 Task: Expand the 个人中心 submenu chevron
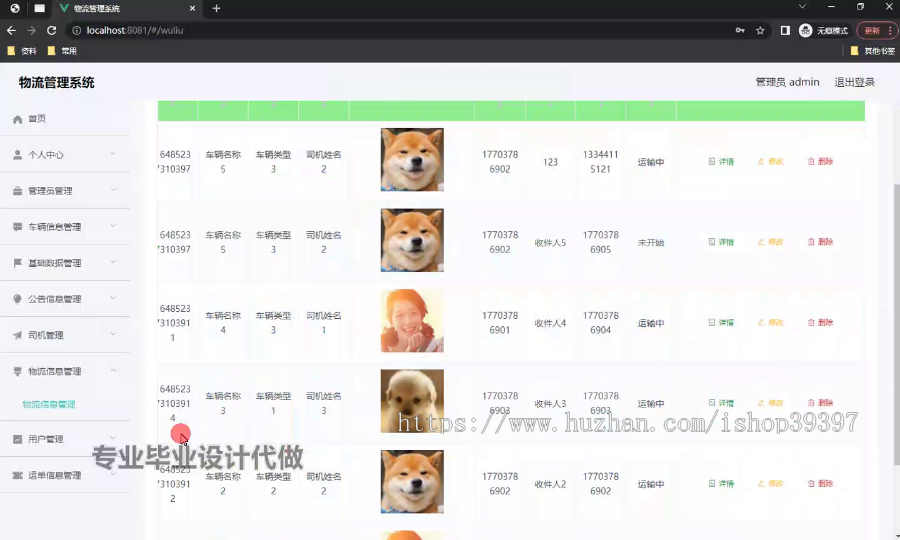pos(113,154)
